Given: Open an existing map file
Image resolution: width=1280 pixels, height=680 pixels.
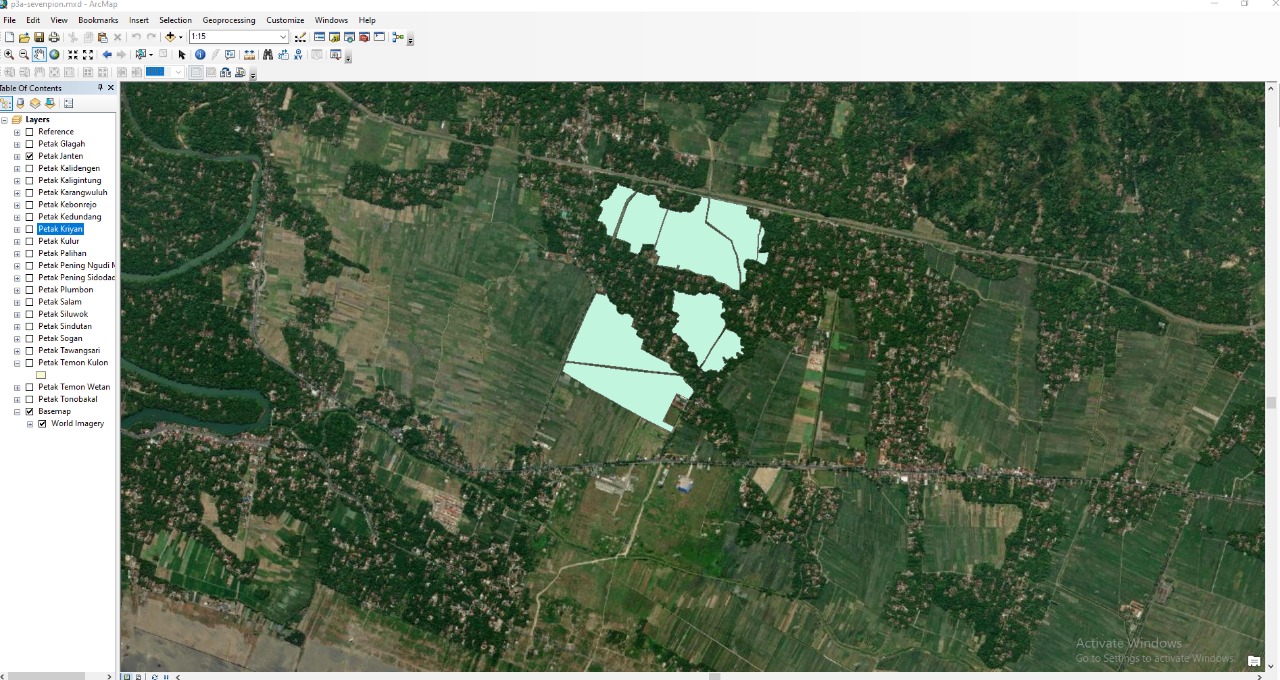Looking at the screenshot, I should point(24,37).
